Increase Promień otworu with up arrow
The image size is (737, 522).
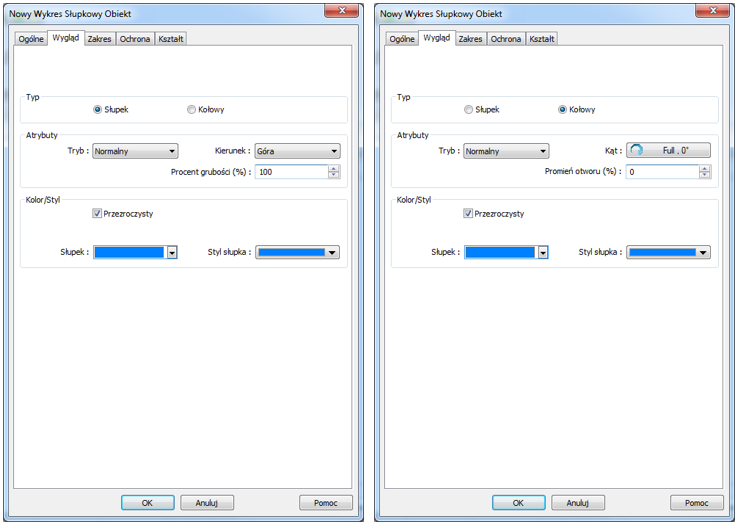[704, 169]
